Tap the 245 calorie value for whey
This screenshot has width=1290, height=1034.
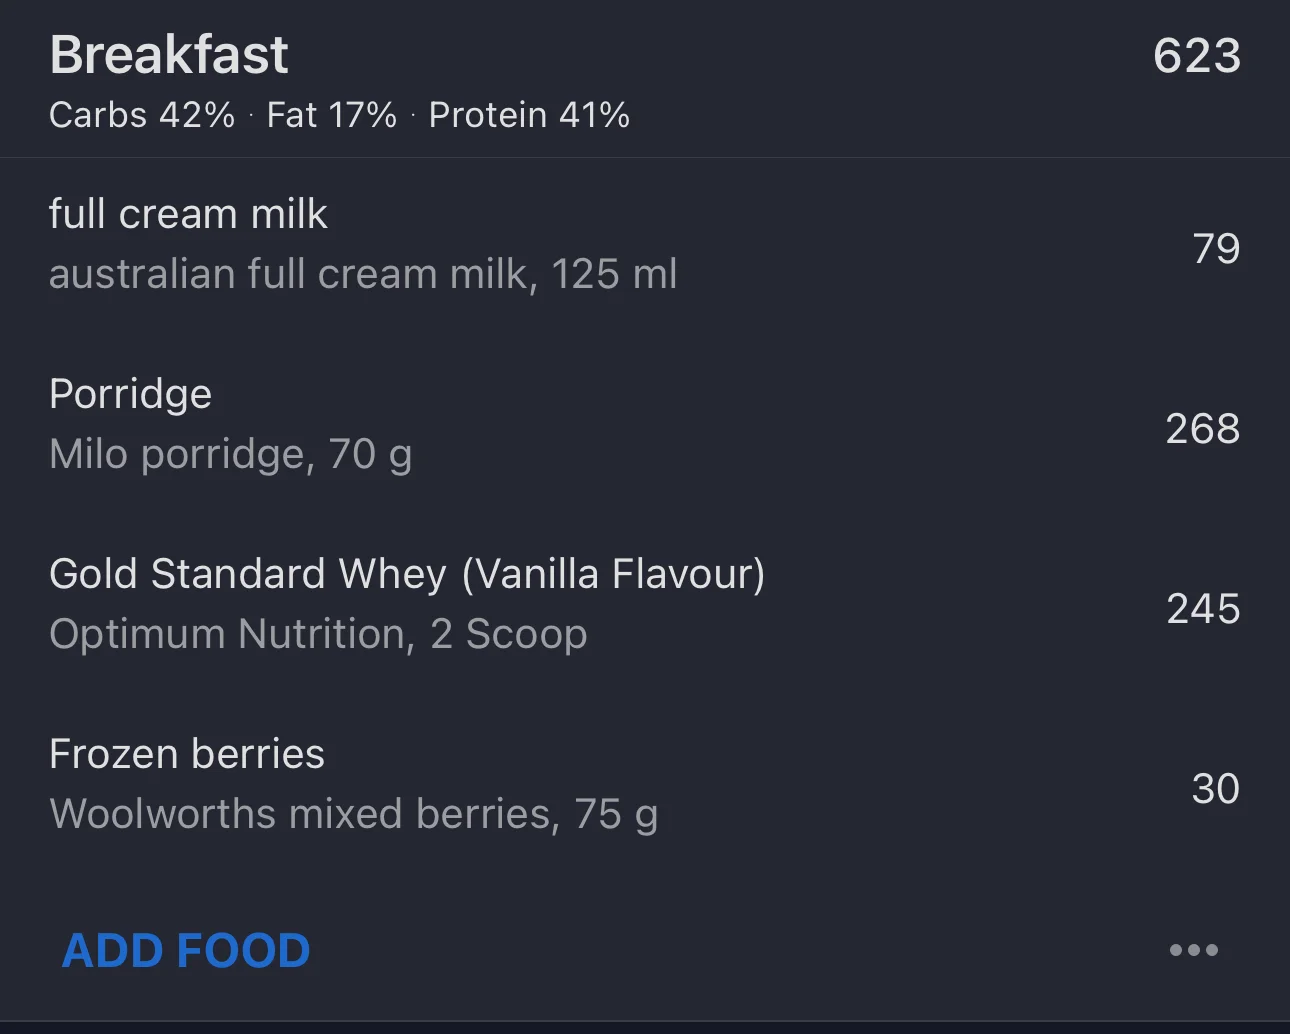1203,609
